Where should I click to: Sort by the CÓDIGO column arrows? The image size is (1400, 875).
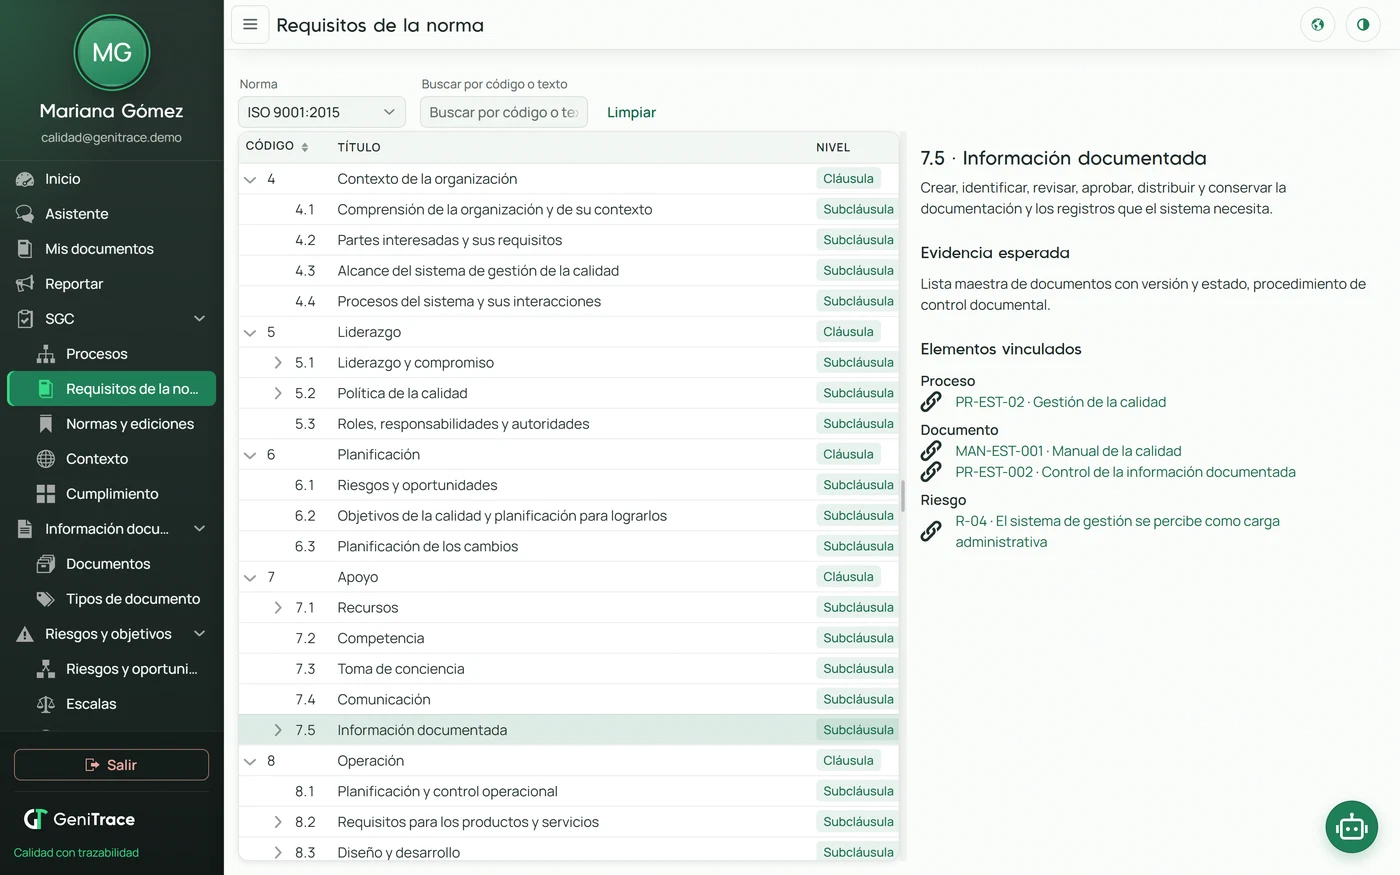(x=304, y=147)
